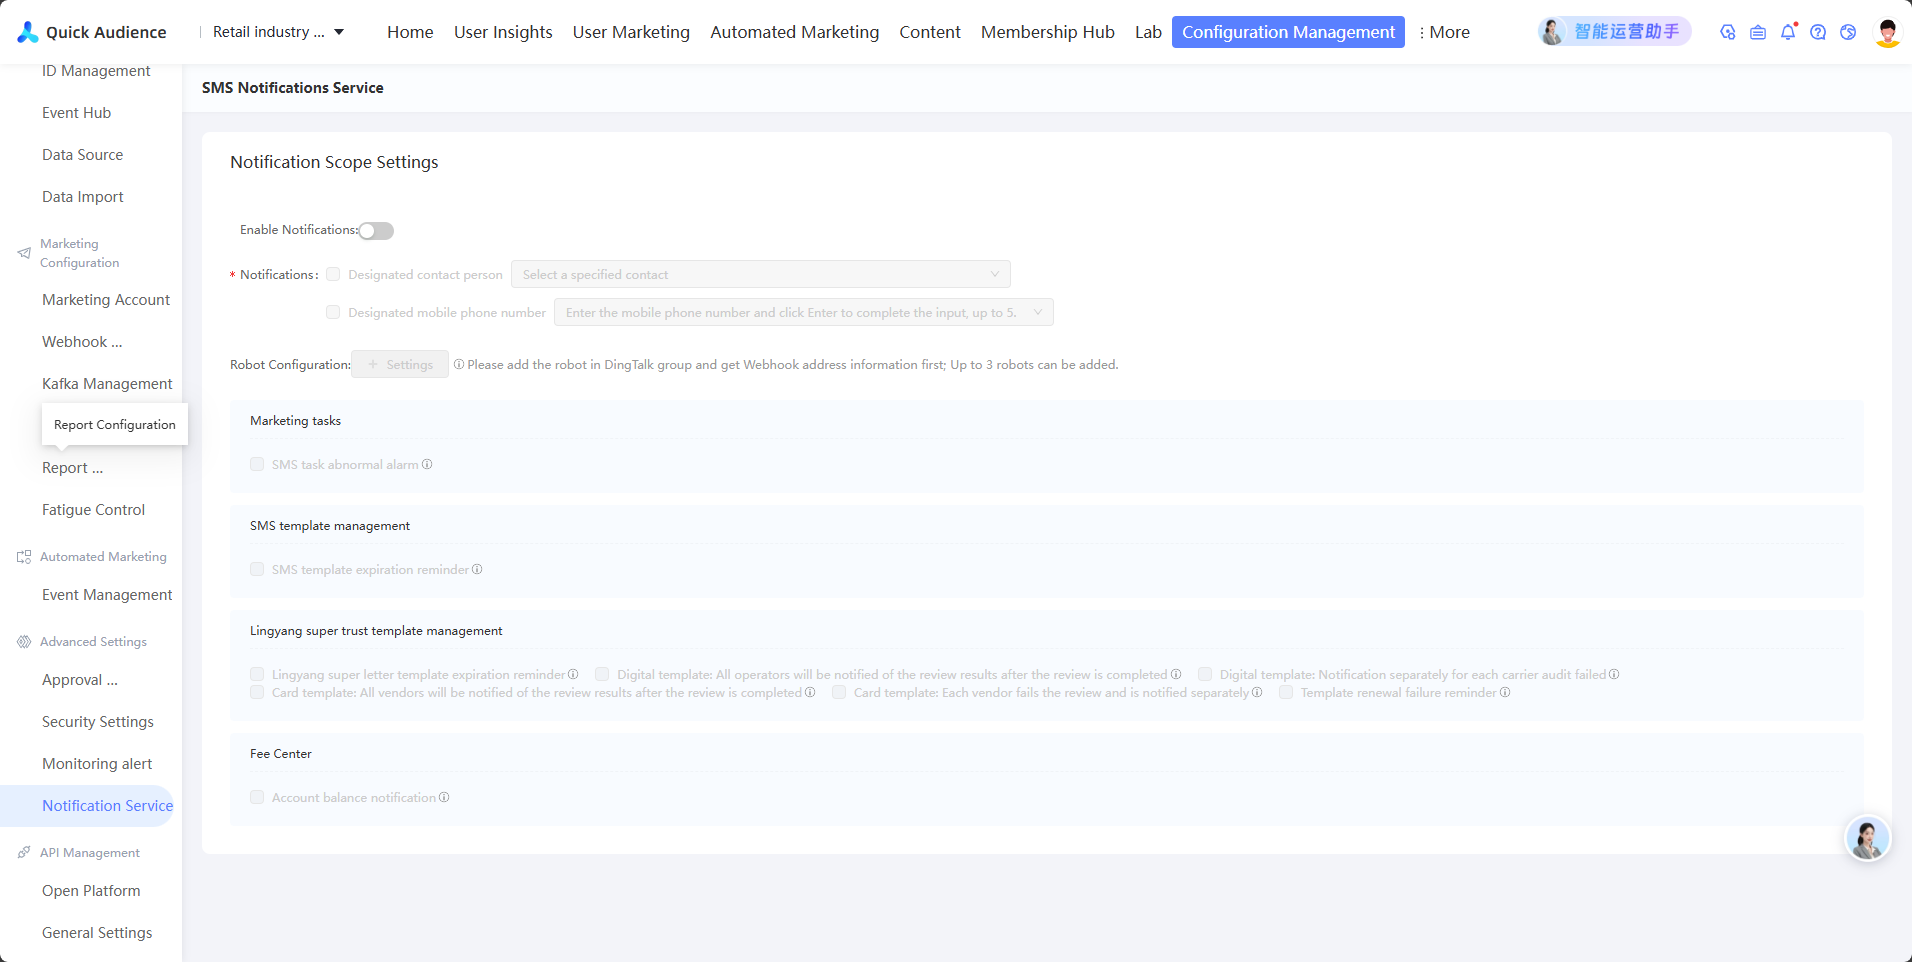Image resolution: width=1912 pixels, height=962 pixels.
Task: Check Lingyang super letter template expiration reminder
Action: (257, 674)
